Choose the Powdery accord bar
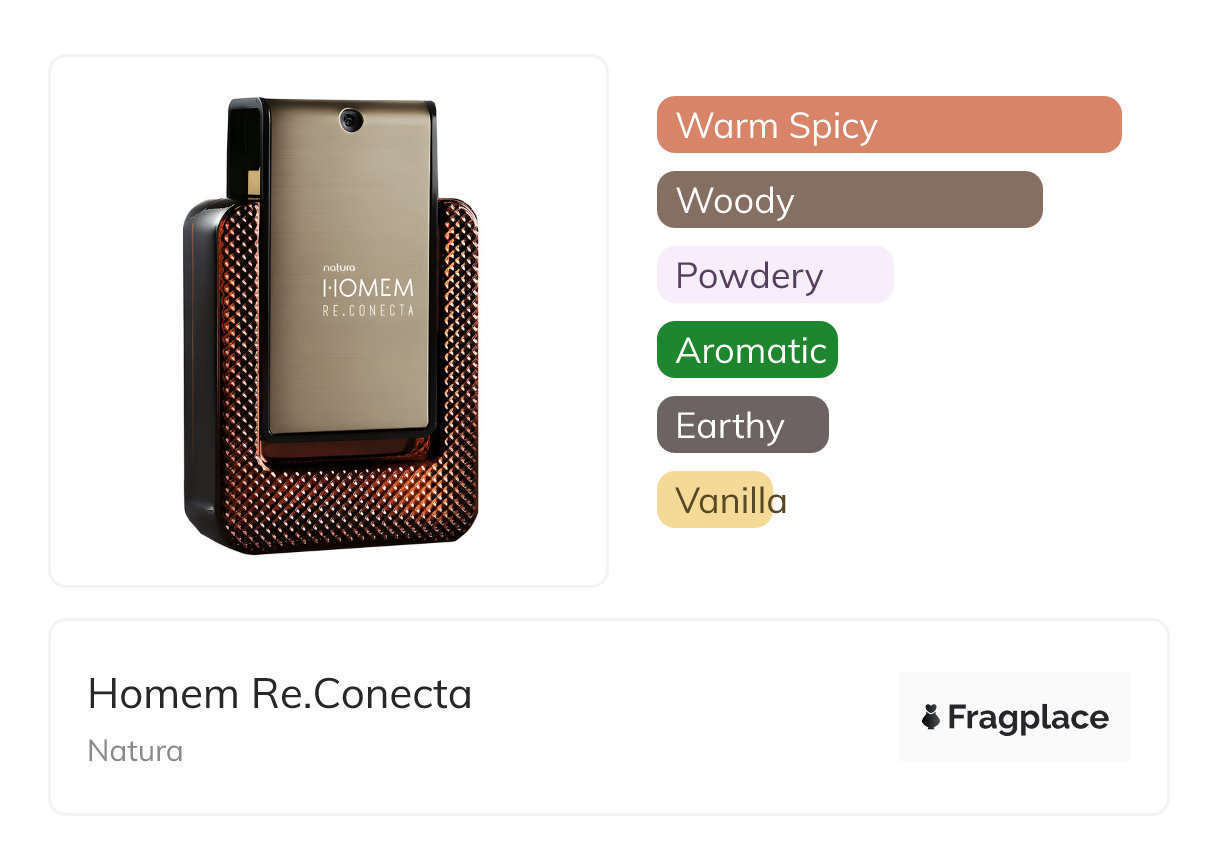Viewport: 1218px width, 864px height. [775, 275]
